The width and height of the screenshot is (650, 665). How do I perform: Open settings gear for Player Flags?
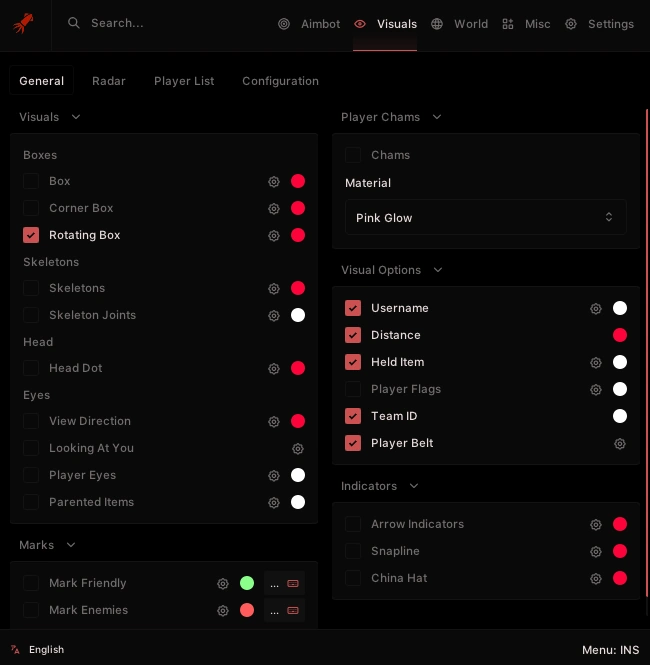(596, 389)
